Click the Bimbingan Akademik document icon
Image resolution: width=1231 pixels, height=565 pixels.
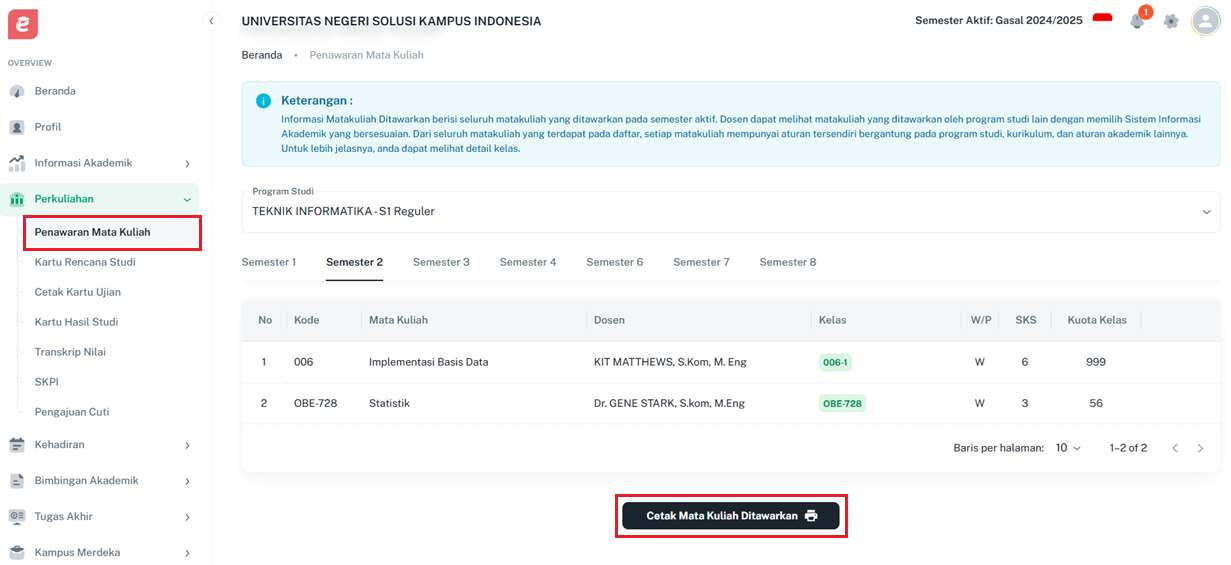click(17, 481)
